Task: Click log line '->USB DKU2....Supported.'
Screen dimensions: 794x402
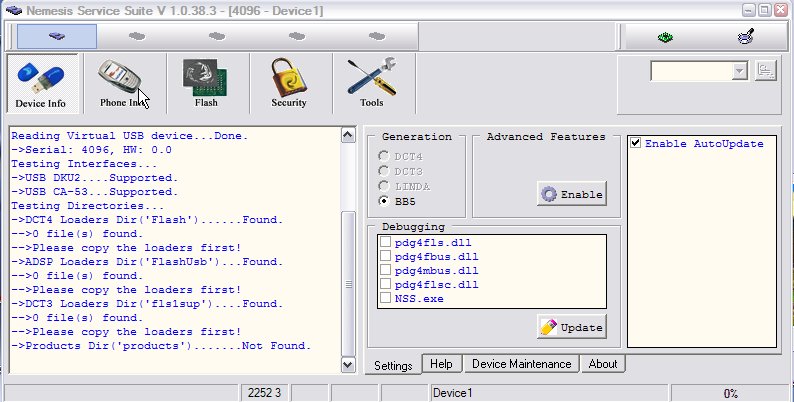Action: [x=95, y=178]
